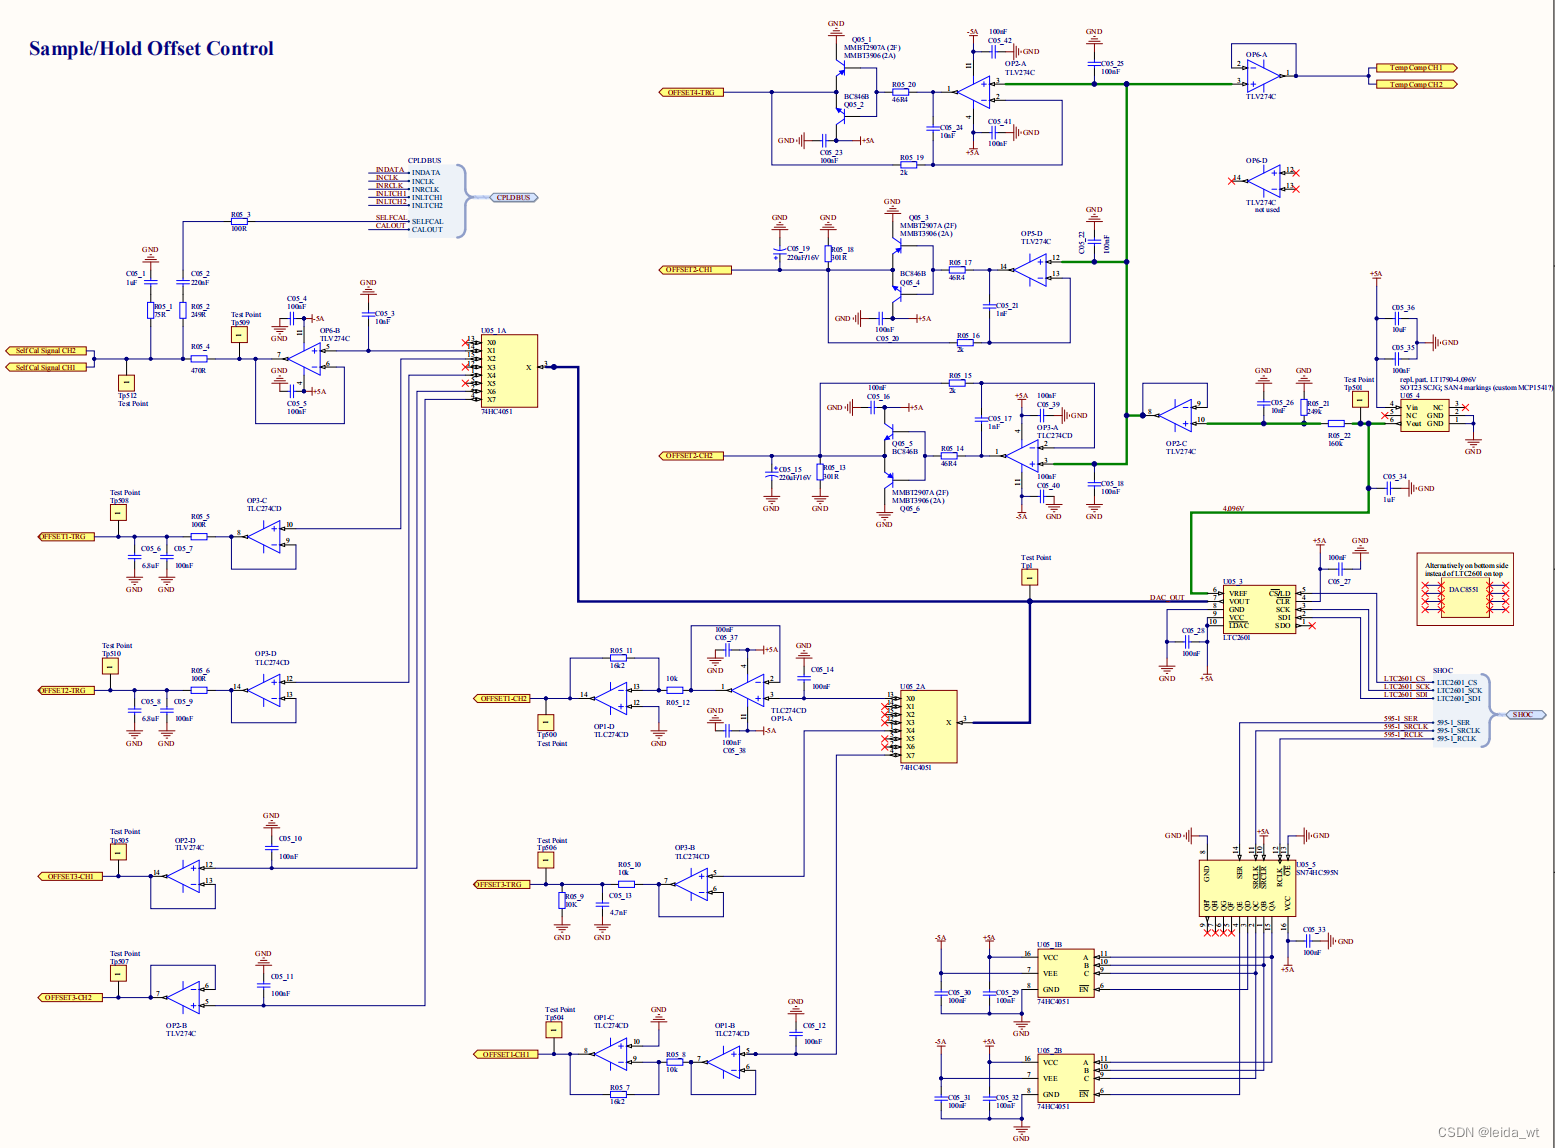This screenshot has width=1555, height=1148.
Task: Select the U05_1A 74HC4051 multiplexer block
Action: coord(509,371)
